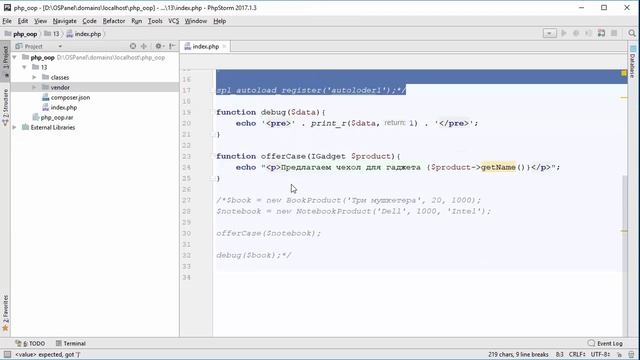Click the Scroll from Source target icon

(133, 46)
